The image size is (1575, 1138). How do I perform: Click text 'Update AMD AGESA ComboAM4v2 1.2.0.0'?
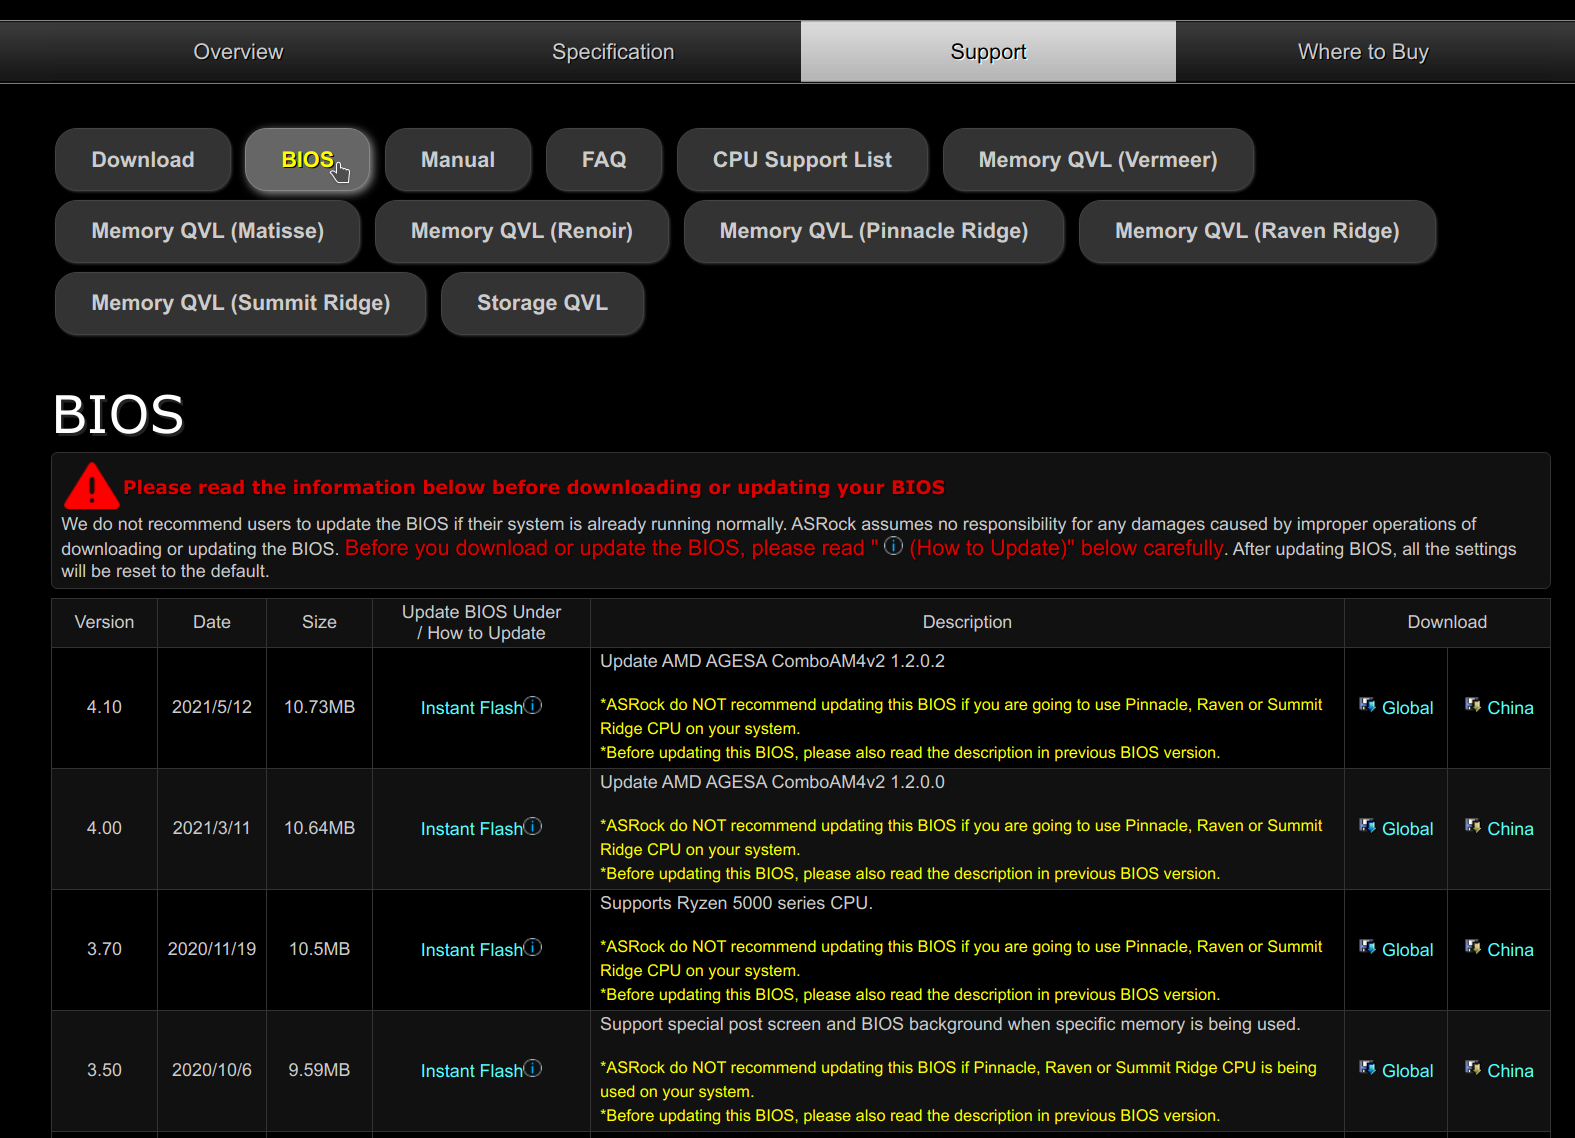tap(772, 782)
